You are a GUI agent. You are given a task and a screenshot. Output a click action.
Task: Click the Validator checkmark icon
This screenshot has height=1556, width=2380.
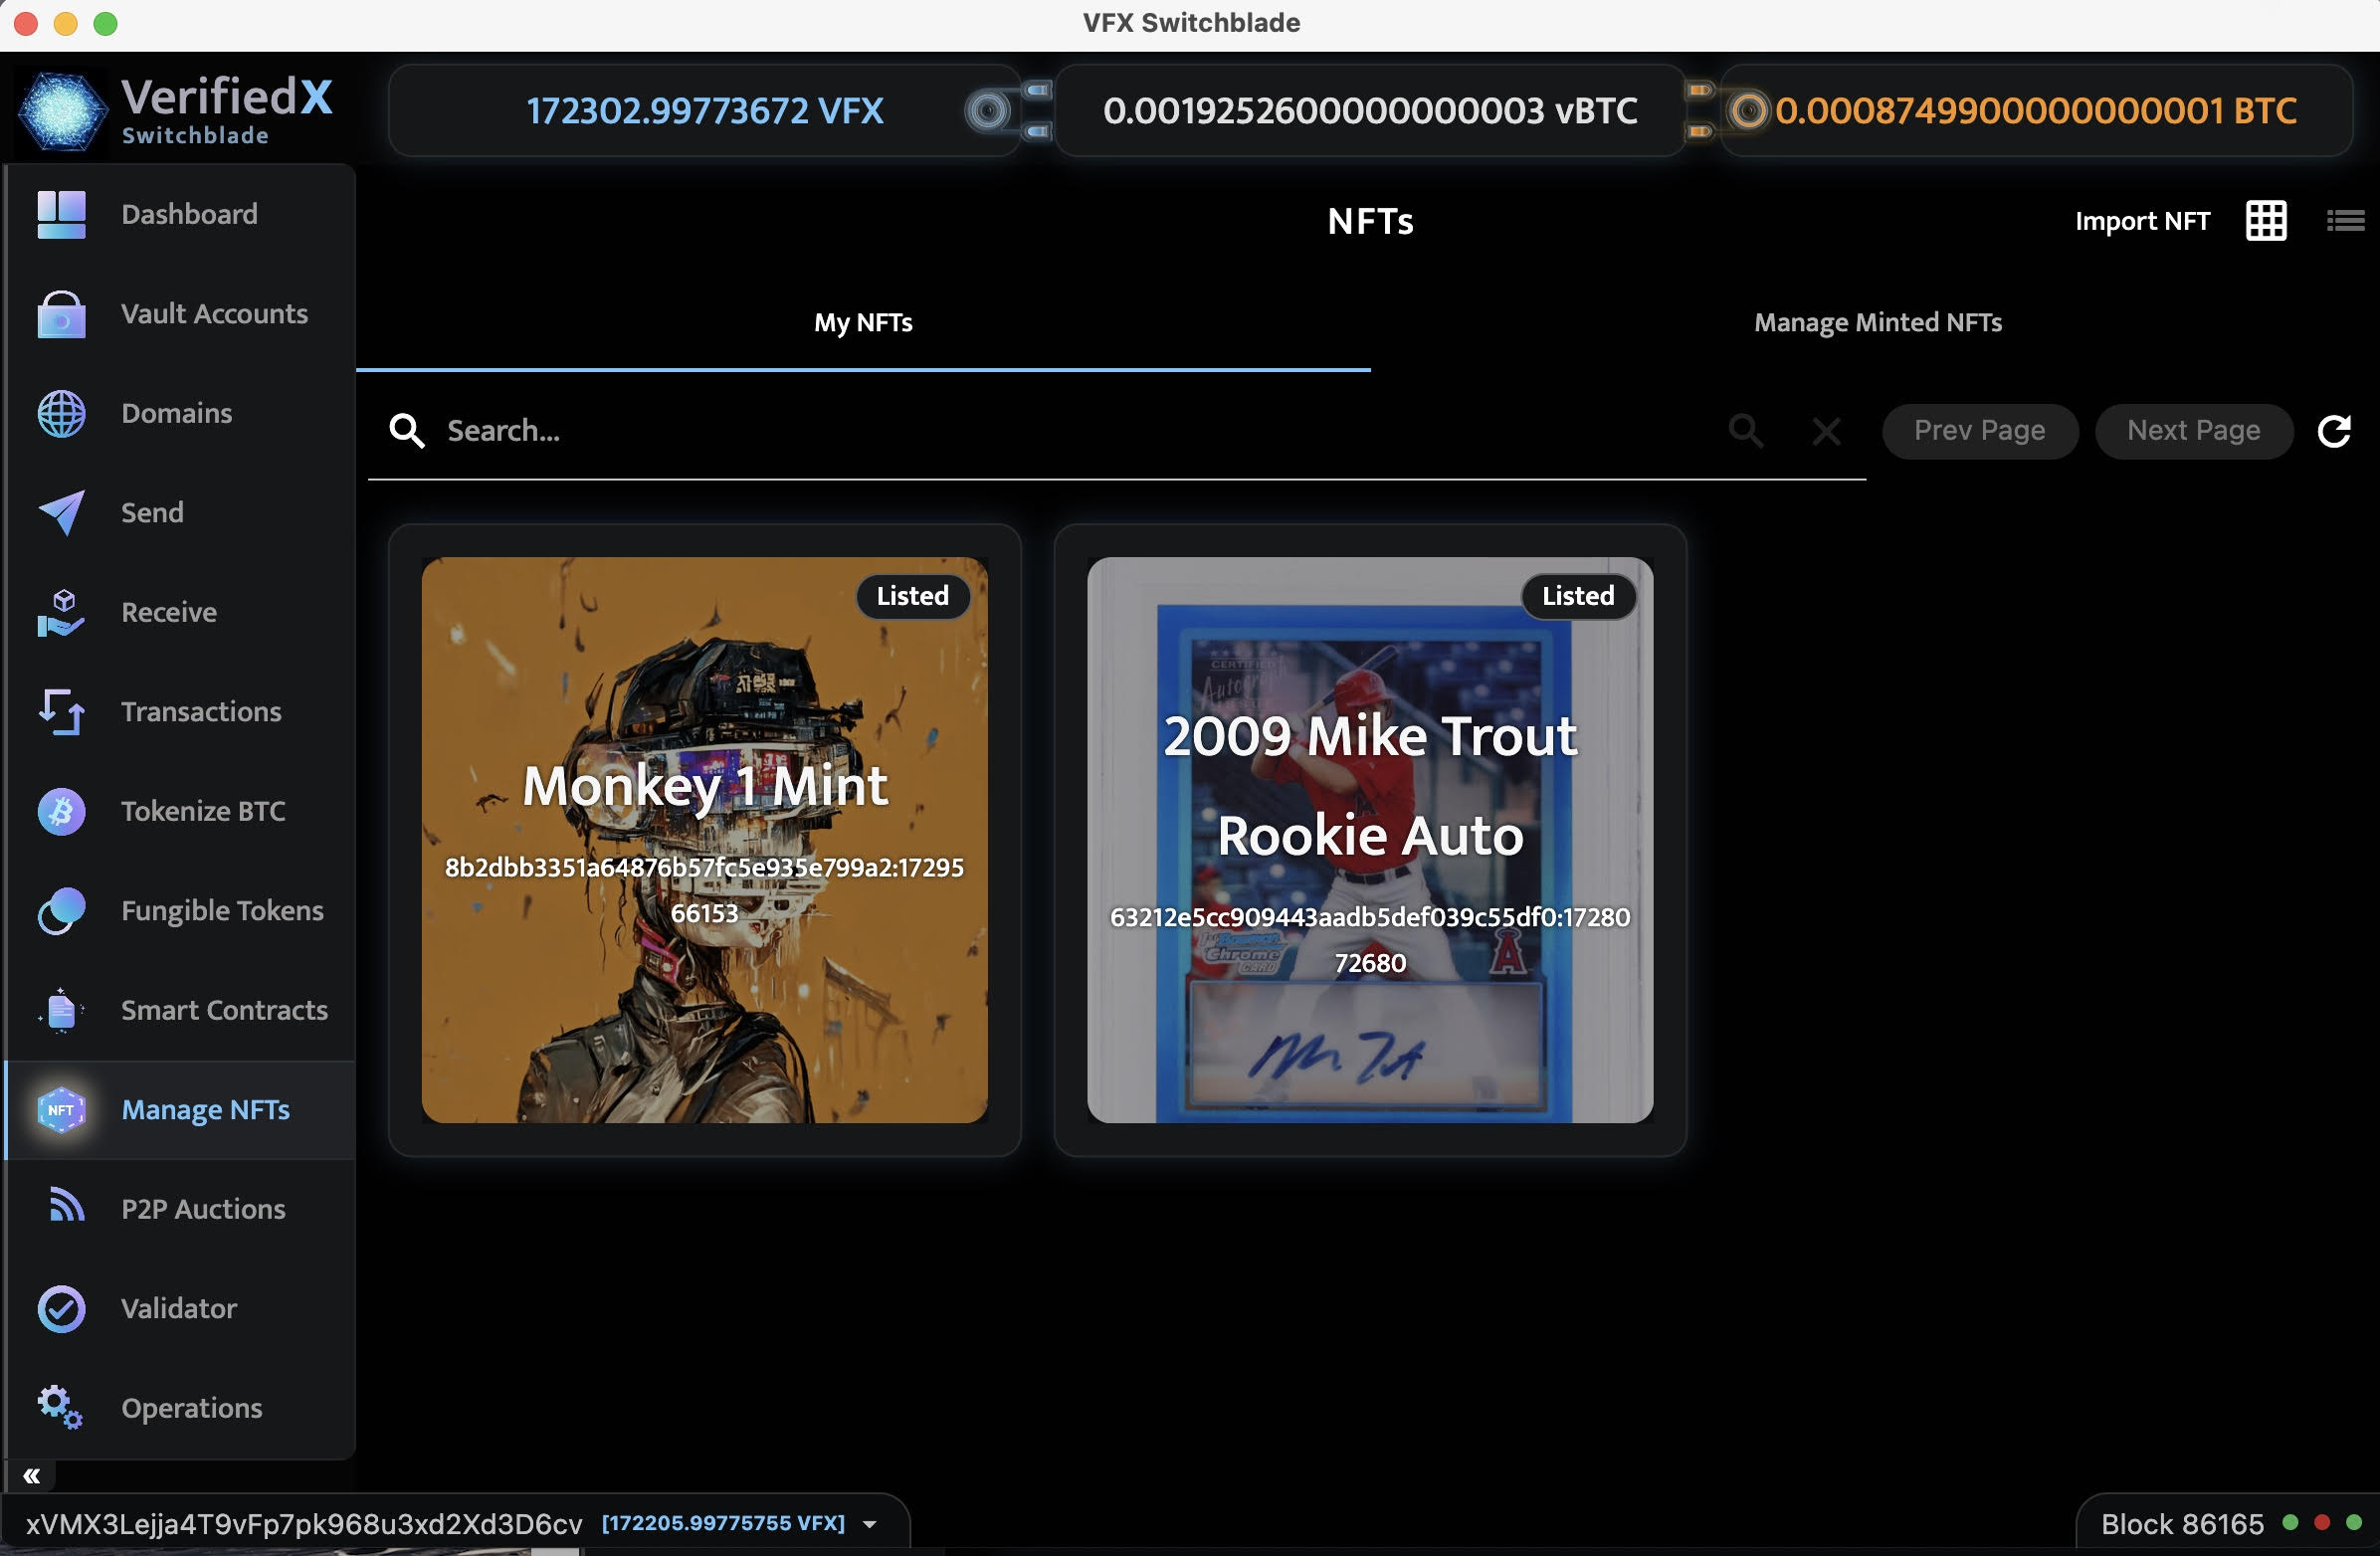pos(61,1309)
